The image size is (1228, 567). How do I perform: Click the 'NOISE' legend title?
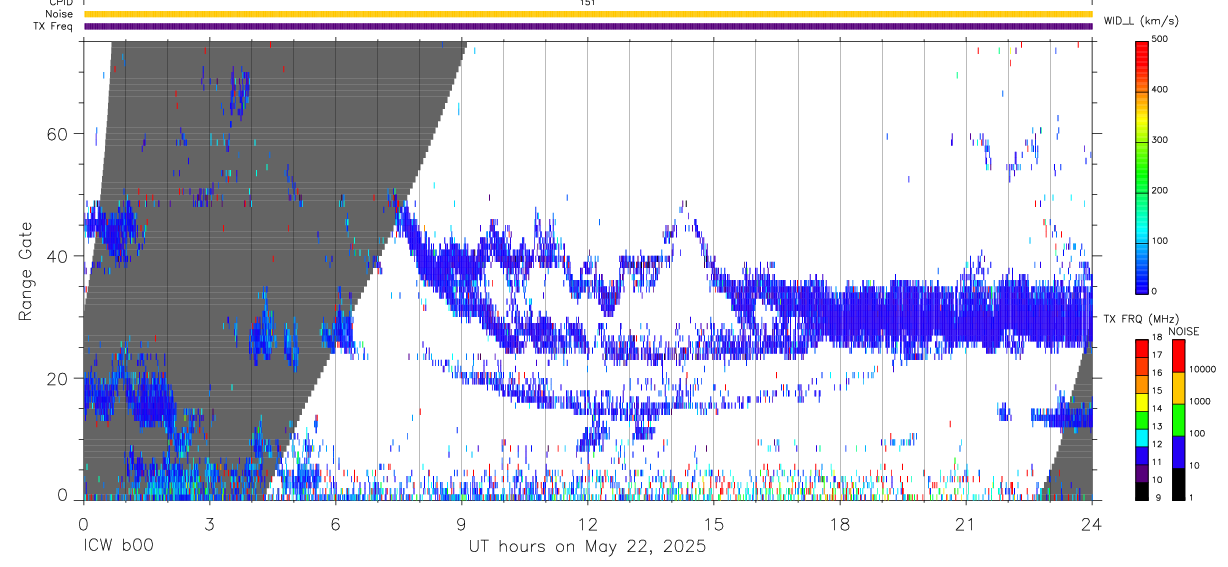1184,331
